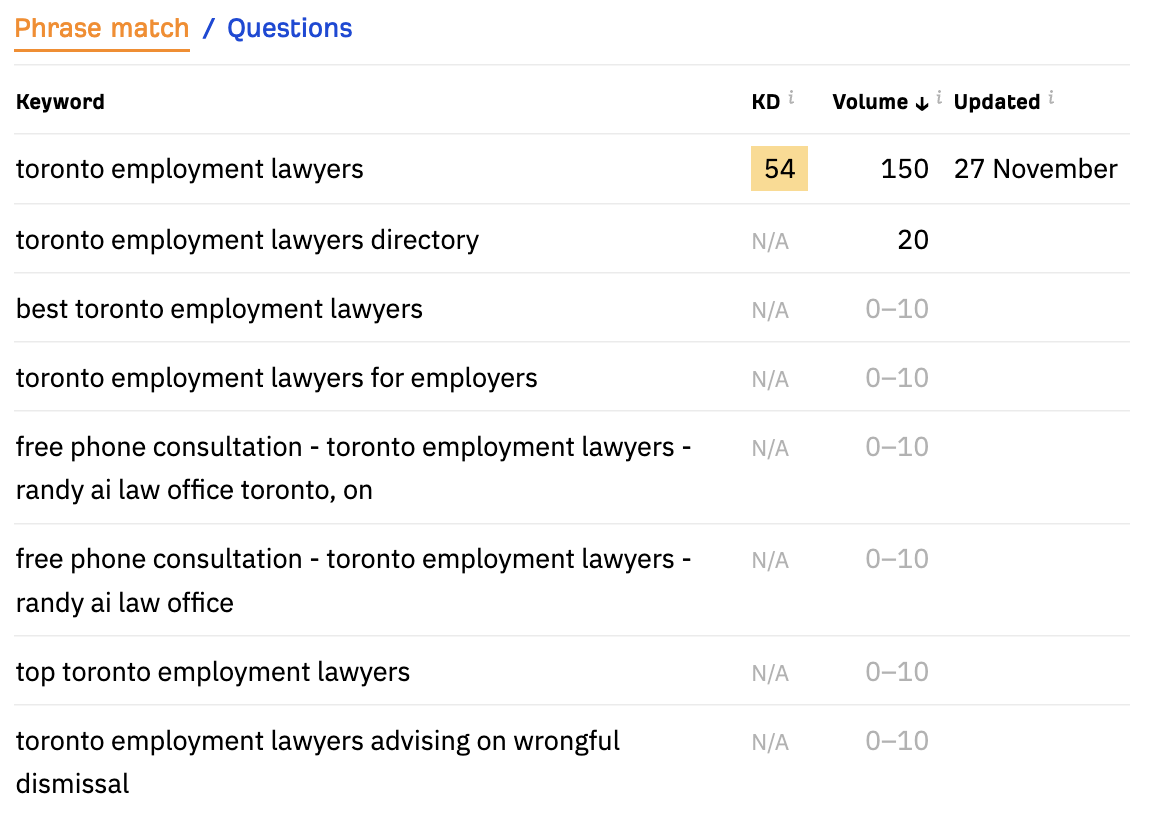Click the Keyword column header
The width and height of the screenshot is (1156, 840).
[60, 102]
